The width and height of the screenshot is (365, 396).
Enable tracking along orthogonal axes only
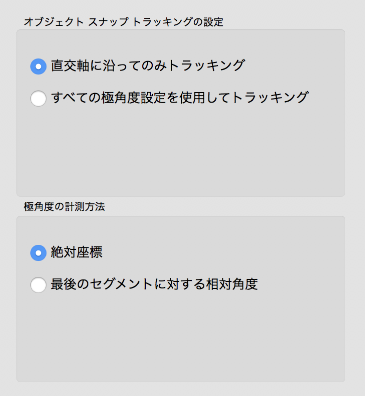(38, 66)
